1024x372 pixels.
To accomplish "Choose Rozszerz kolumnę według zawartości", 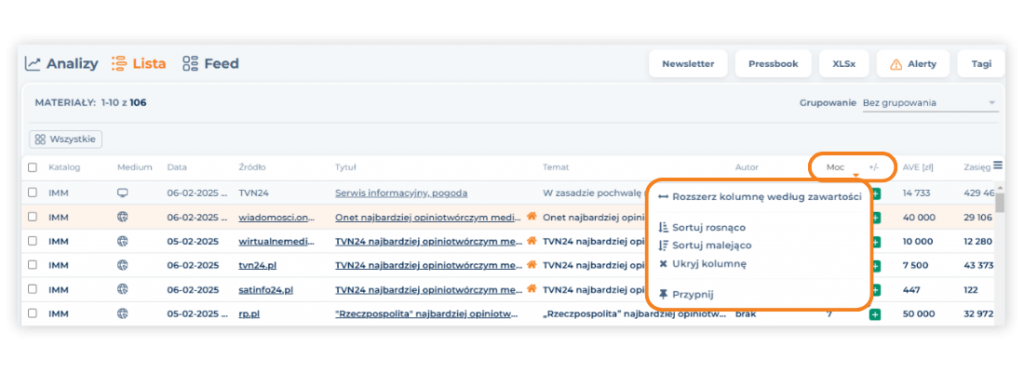I will click(x=760, y=197).
